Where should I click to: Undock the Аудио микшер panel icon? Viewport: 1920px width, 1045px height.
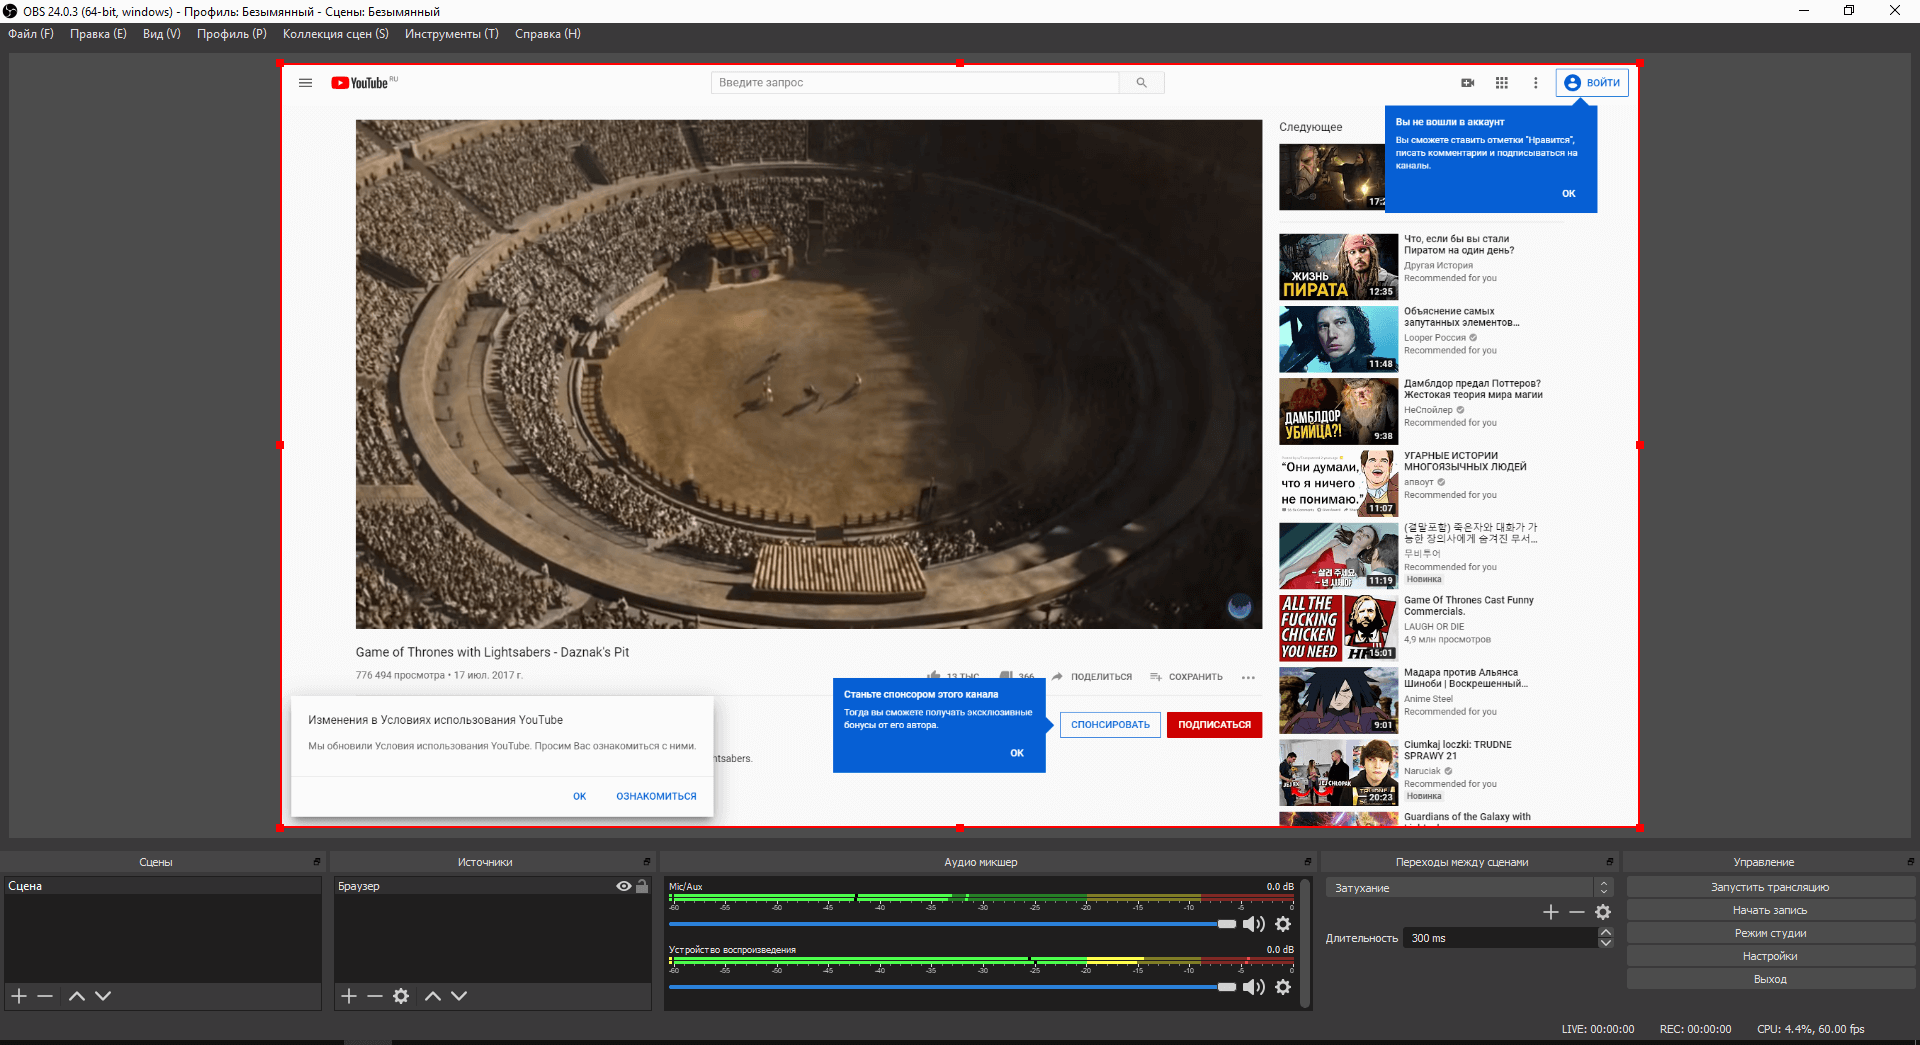(x=1307, y=862)
